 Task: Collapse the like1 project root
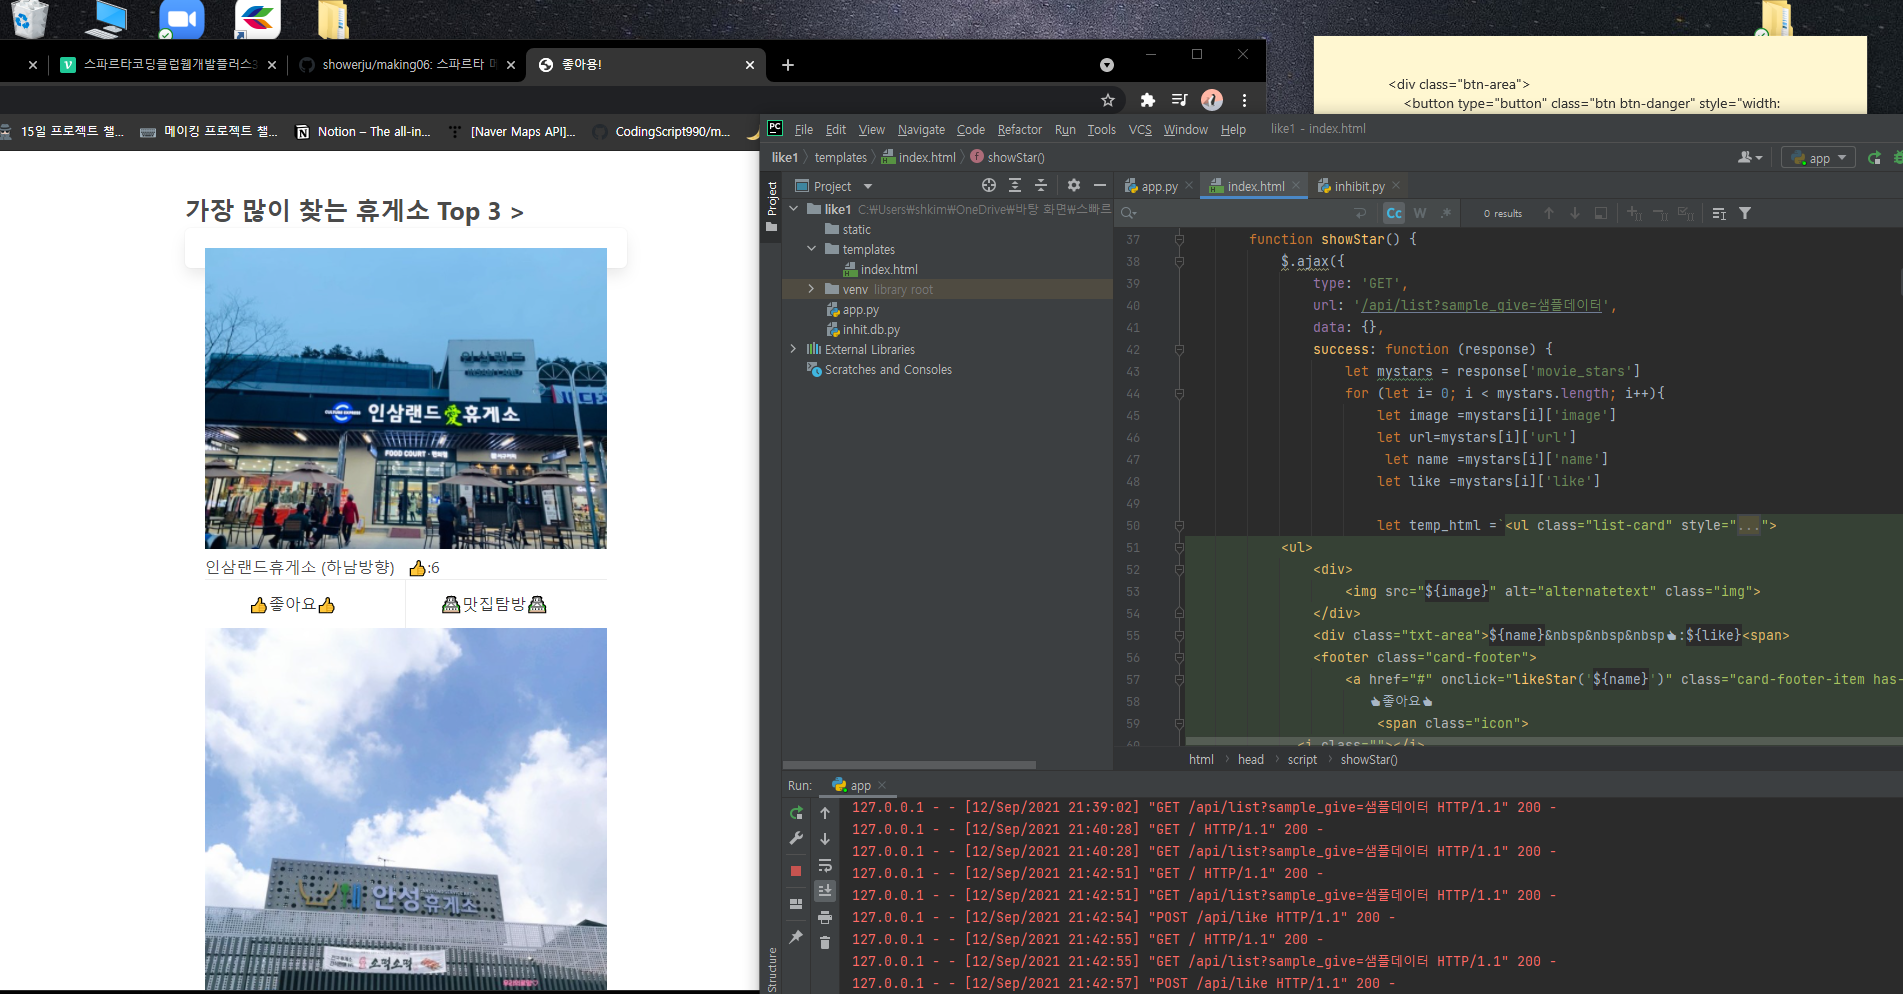tap(794, 209)
